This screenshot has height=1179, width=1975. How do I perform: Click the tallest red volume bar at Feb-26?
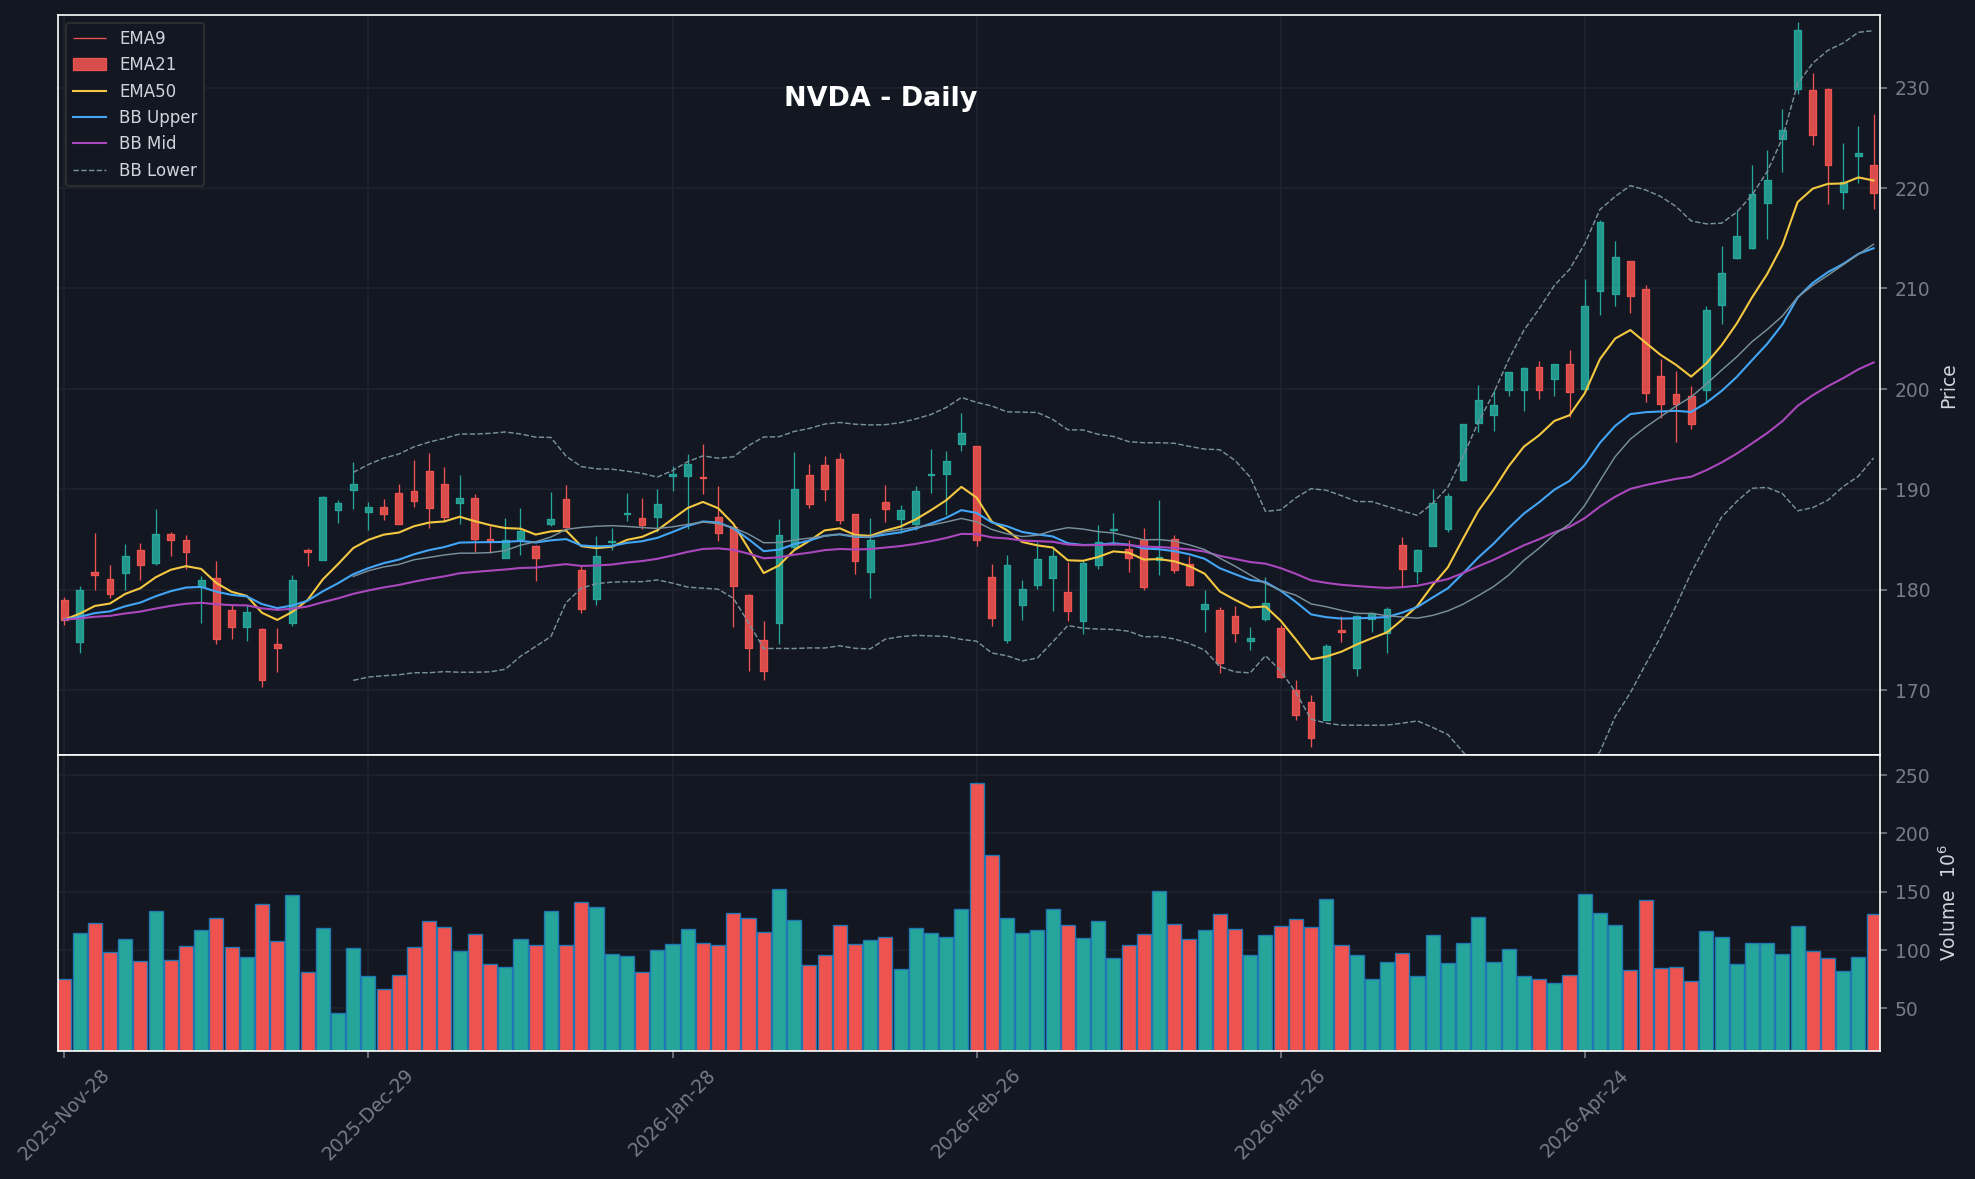[x=977, y=916]
